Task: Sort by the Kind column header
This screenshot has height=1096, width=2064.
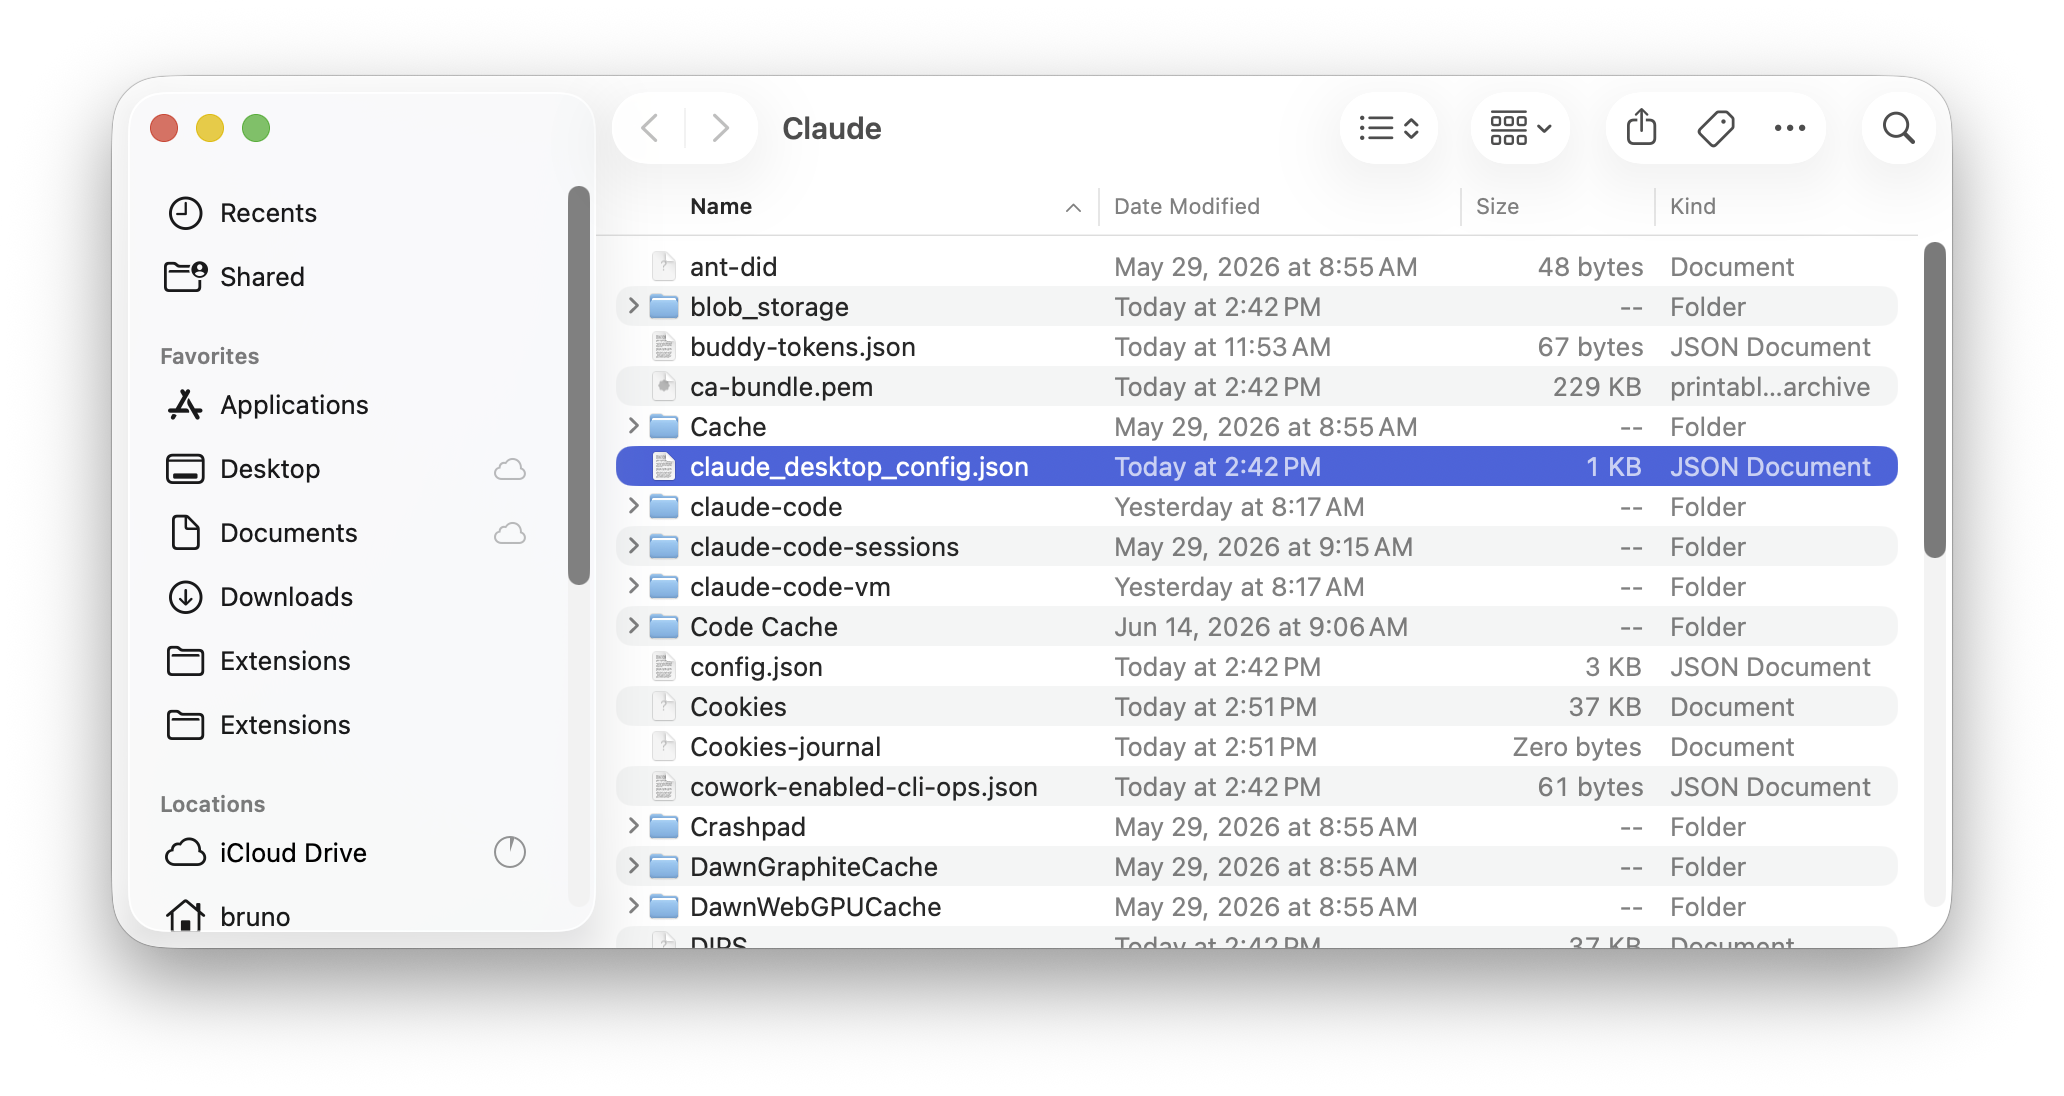Action: click(x=1693, y=206)
